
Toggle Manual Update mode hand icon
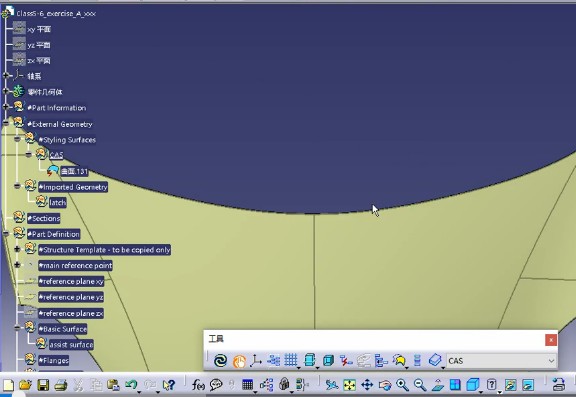[x=239, y=361]
